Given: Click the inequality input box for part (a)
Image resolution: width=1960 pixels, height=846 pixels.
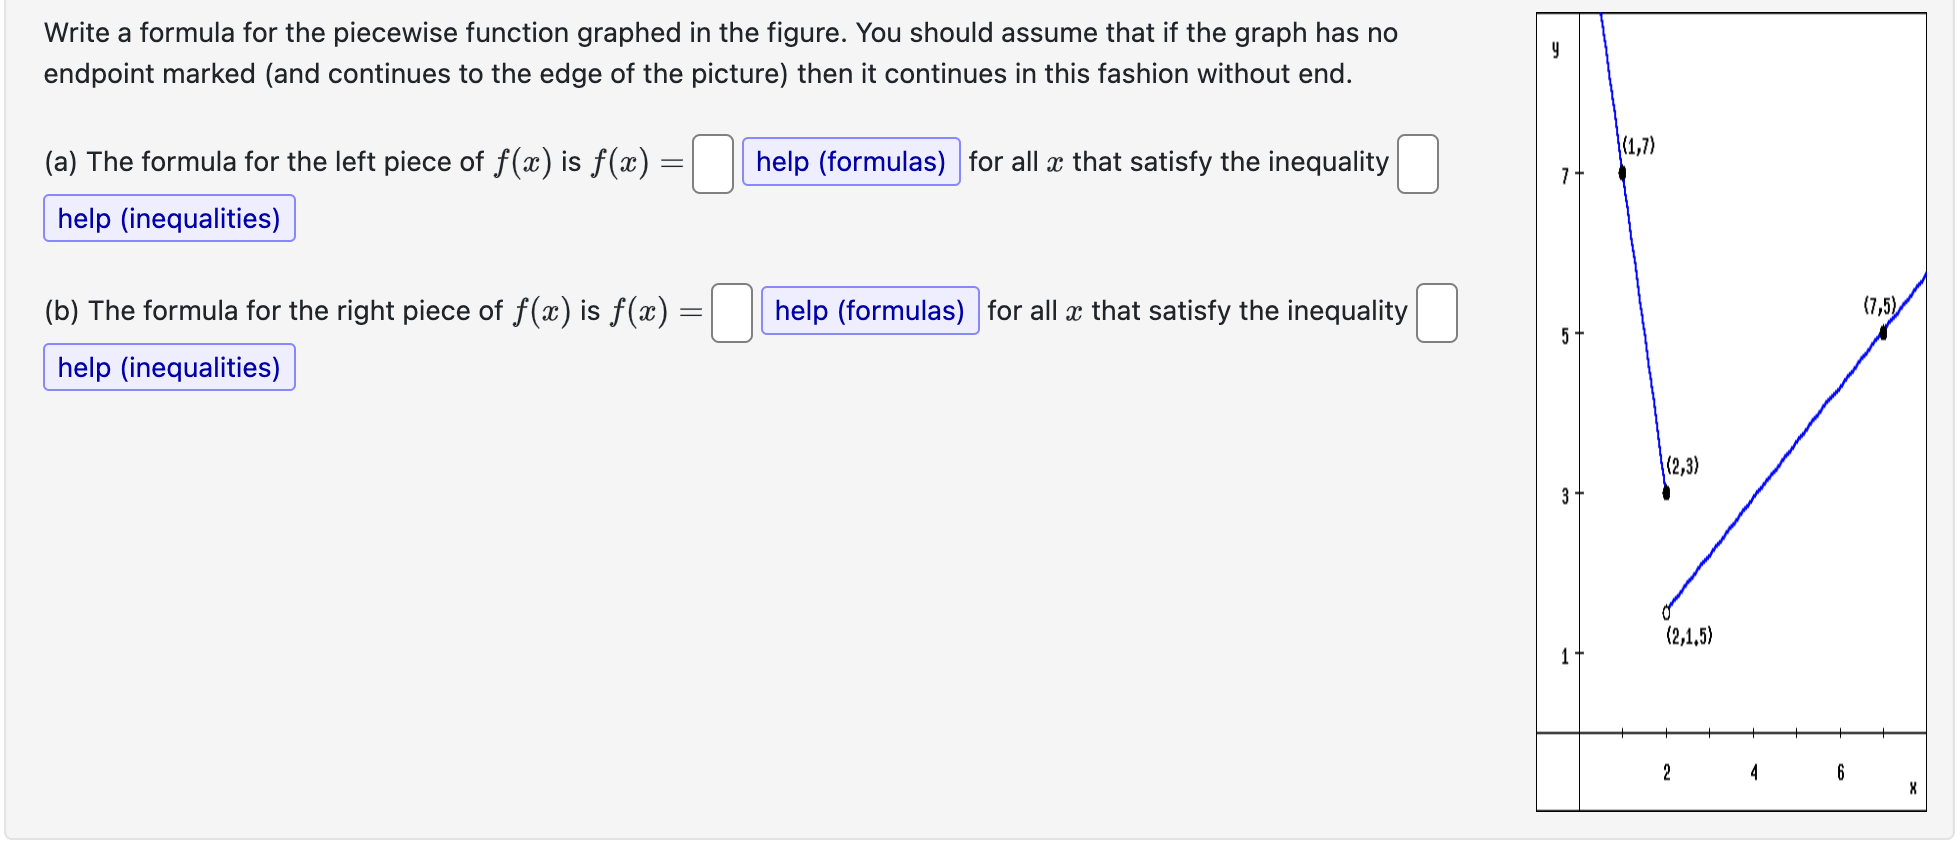Looking at the screenshot, I should tap(1416, 163).
